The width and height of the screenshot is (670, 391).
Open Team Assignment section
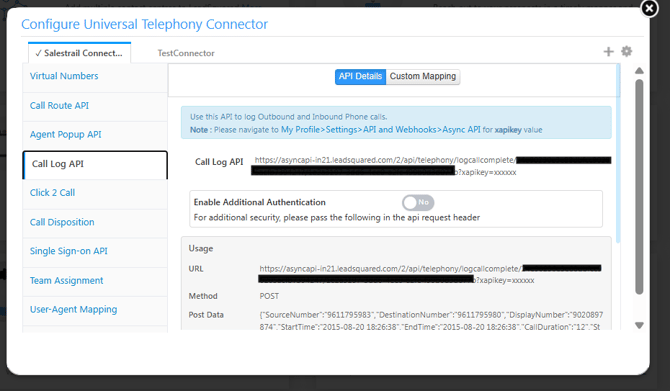tap(95, 281)
